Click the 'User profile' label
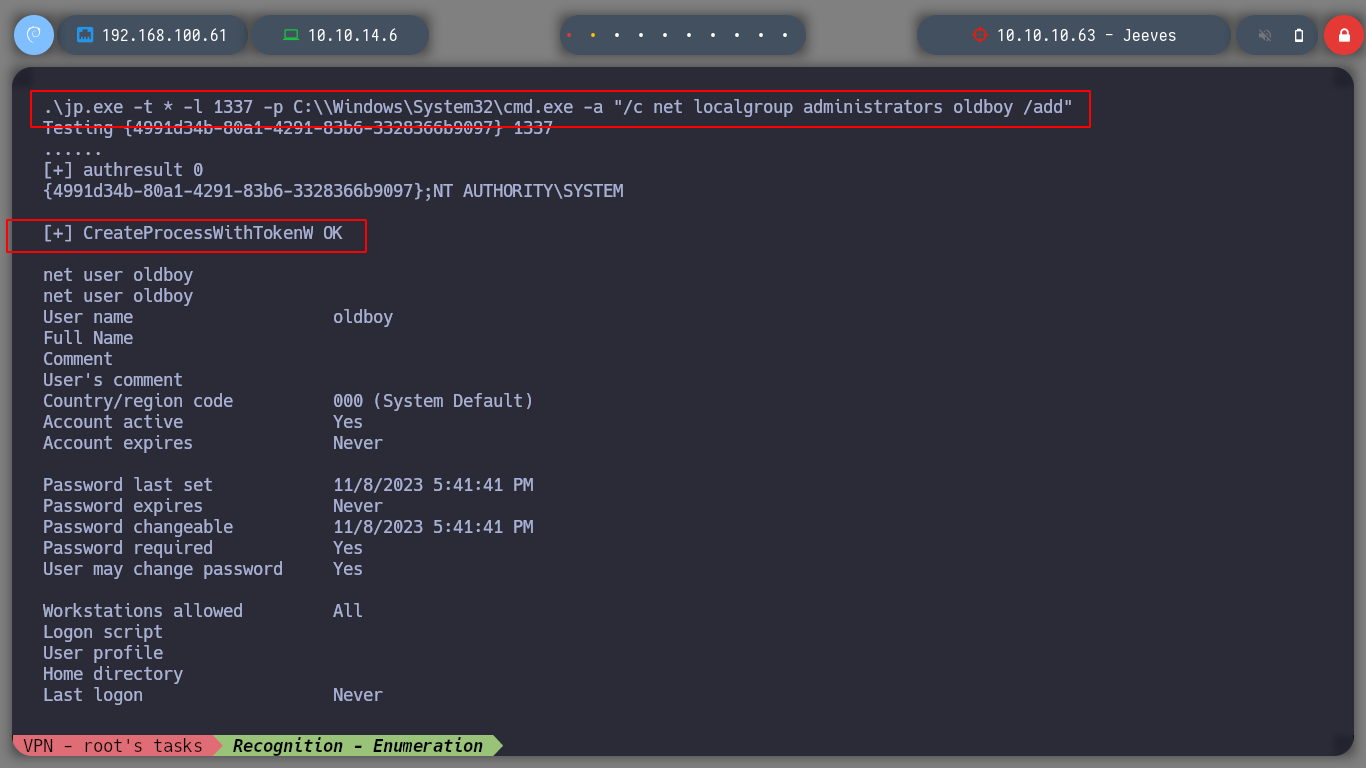 tap(103, 653)
